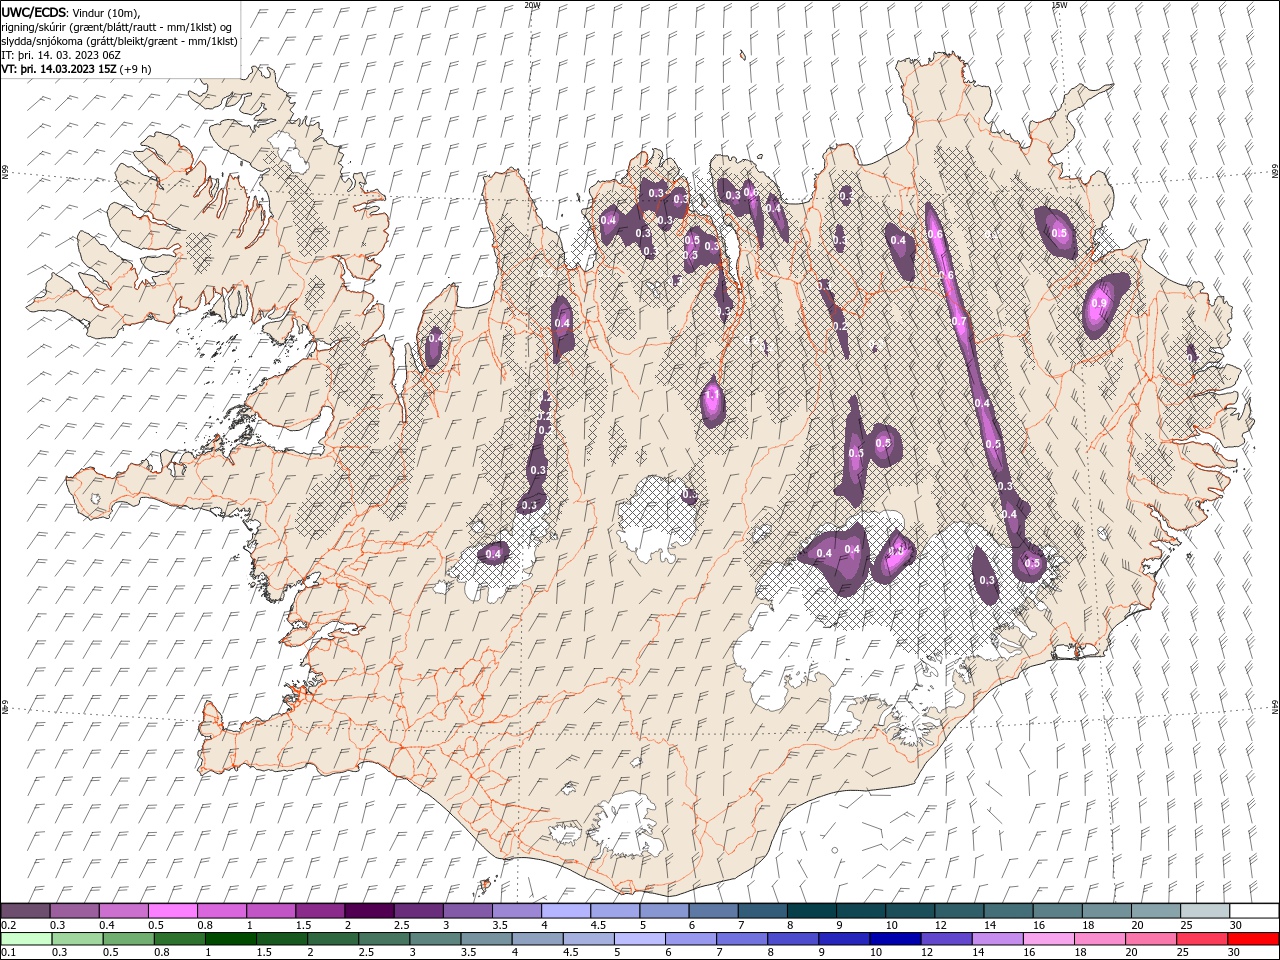
Task: Click the medium green 0.5 rain legend swatch
Action: click(129, 939)
